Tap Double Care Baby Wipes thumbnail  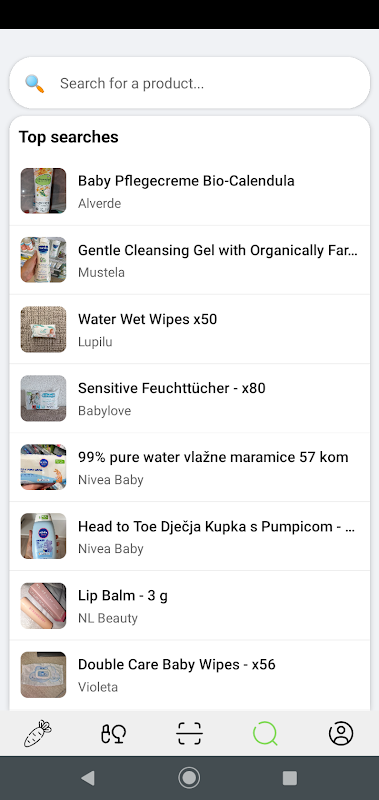43,674
